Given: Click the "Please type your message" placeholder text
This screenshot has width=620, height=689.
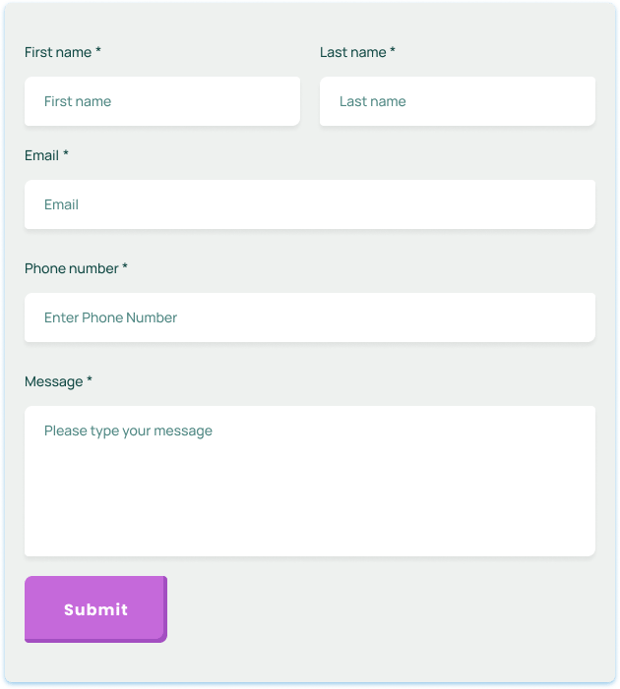Looking at the screenshot, I should 128,431.
